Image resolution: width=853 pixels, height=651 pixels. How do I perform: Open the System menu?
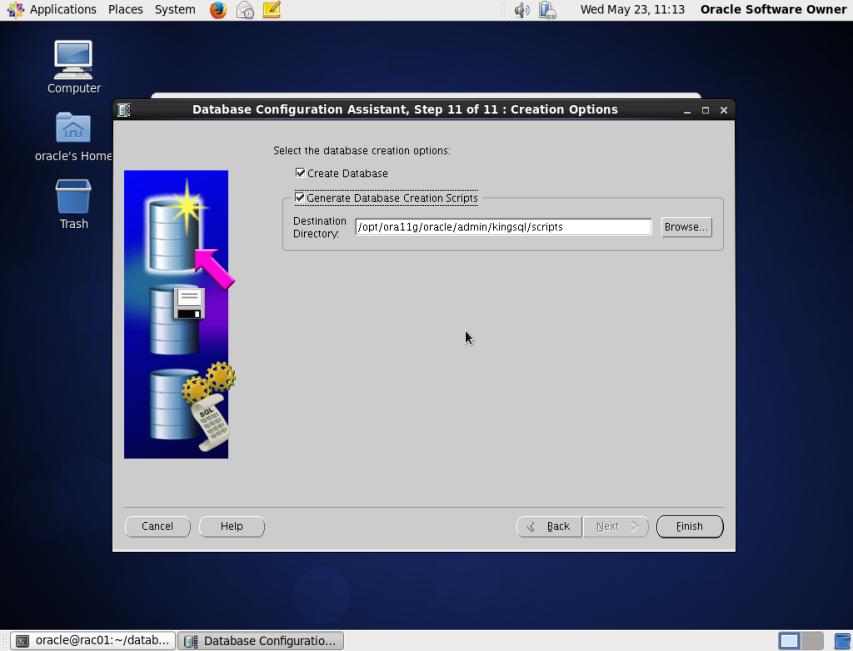(174, 10)
